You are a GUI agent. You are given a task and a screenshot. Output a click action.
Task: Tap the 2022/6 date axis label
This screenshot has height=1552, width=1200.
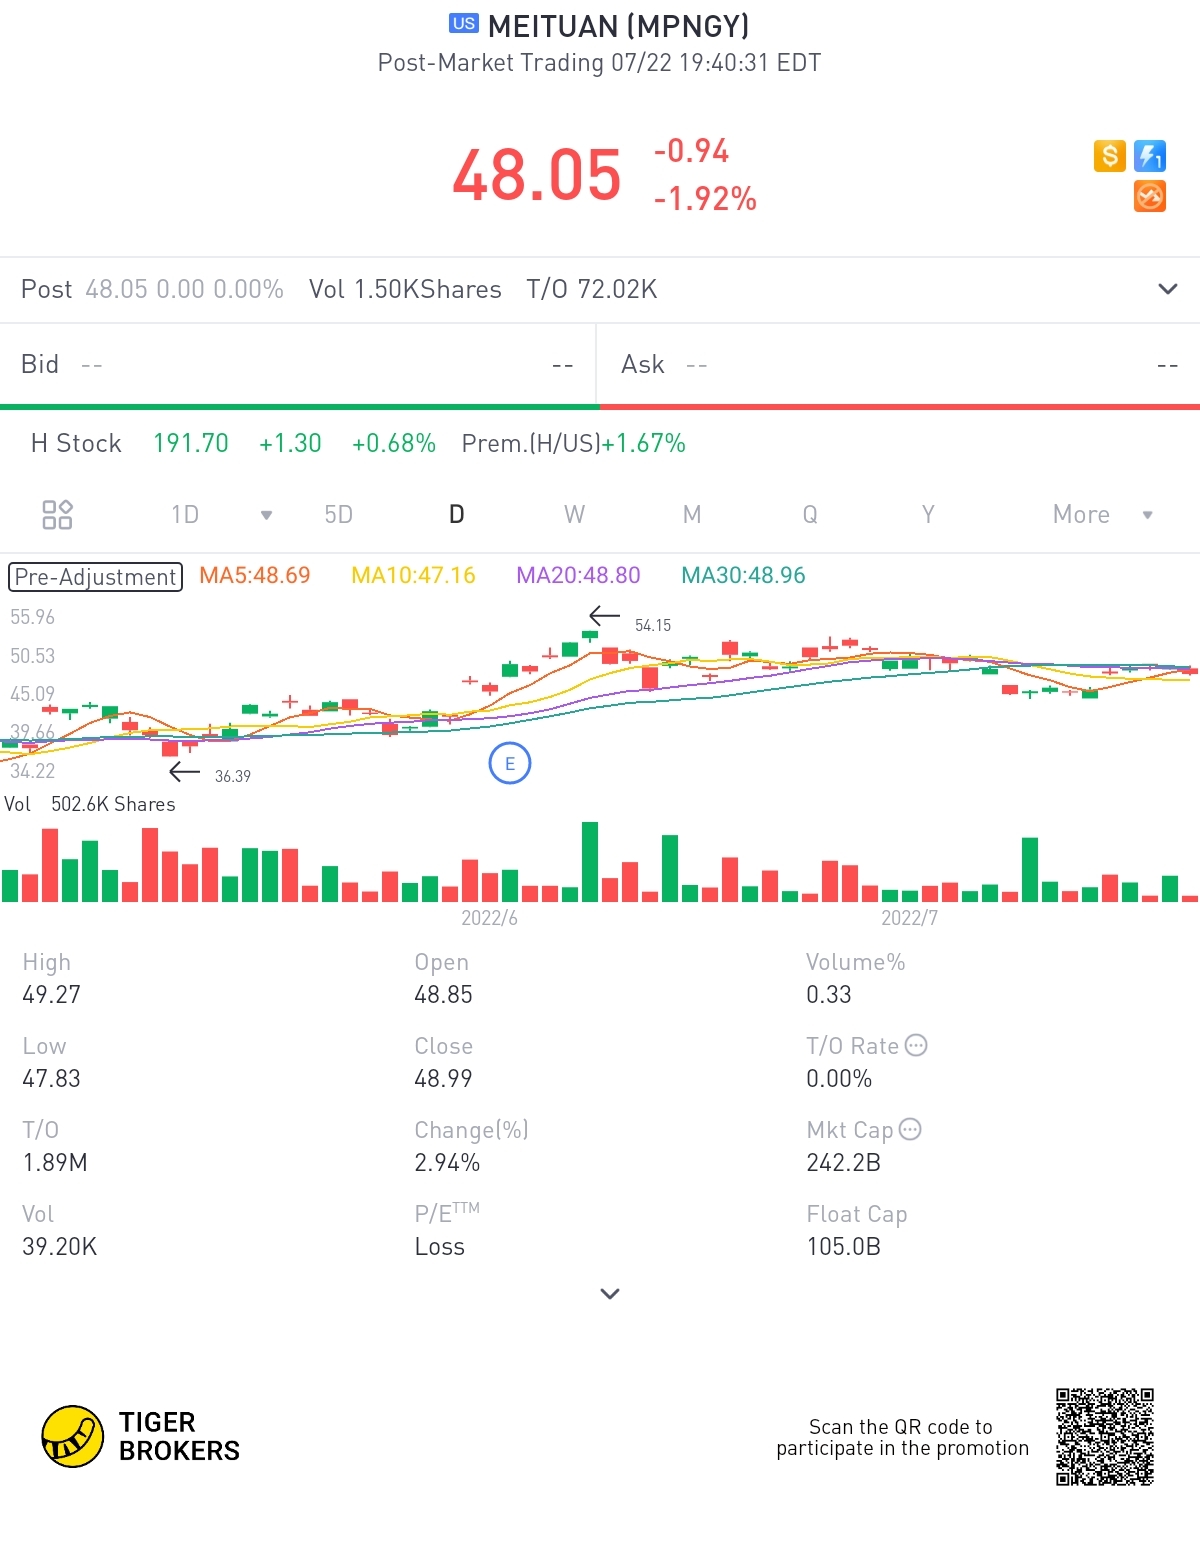click(489, 918)
